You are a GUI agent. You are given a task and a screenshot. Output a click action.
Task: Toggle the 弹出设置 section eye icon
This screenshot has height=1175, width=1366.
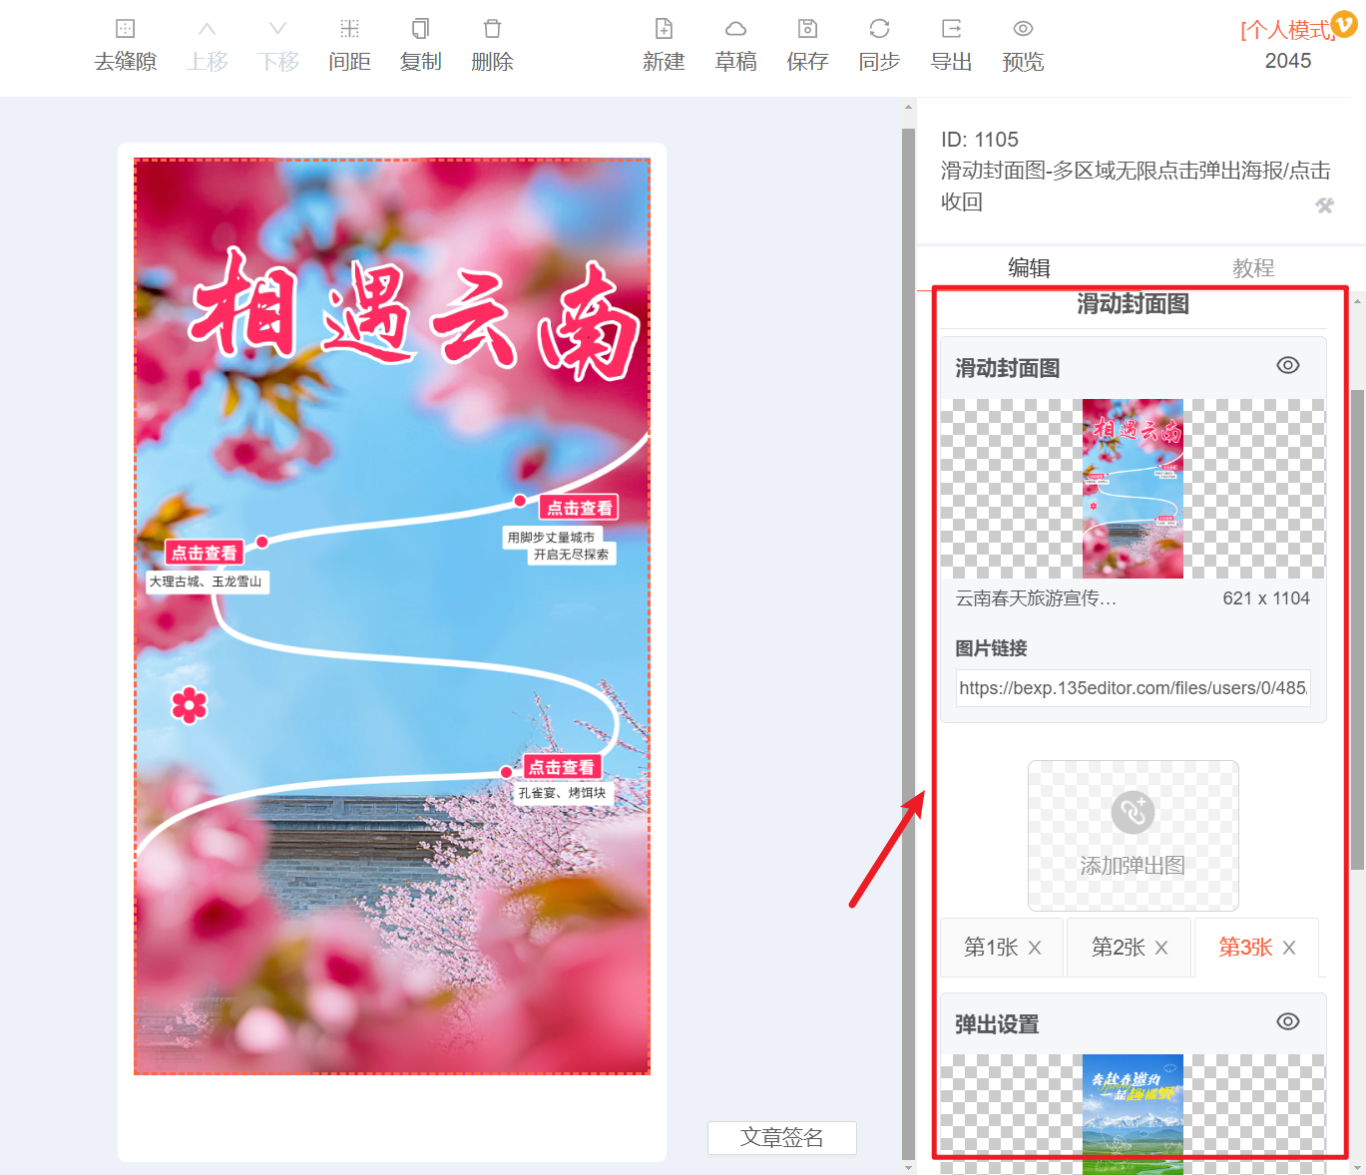(x=1288, y=1022)
